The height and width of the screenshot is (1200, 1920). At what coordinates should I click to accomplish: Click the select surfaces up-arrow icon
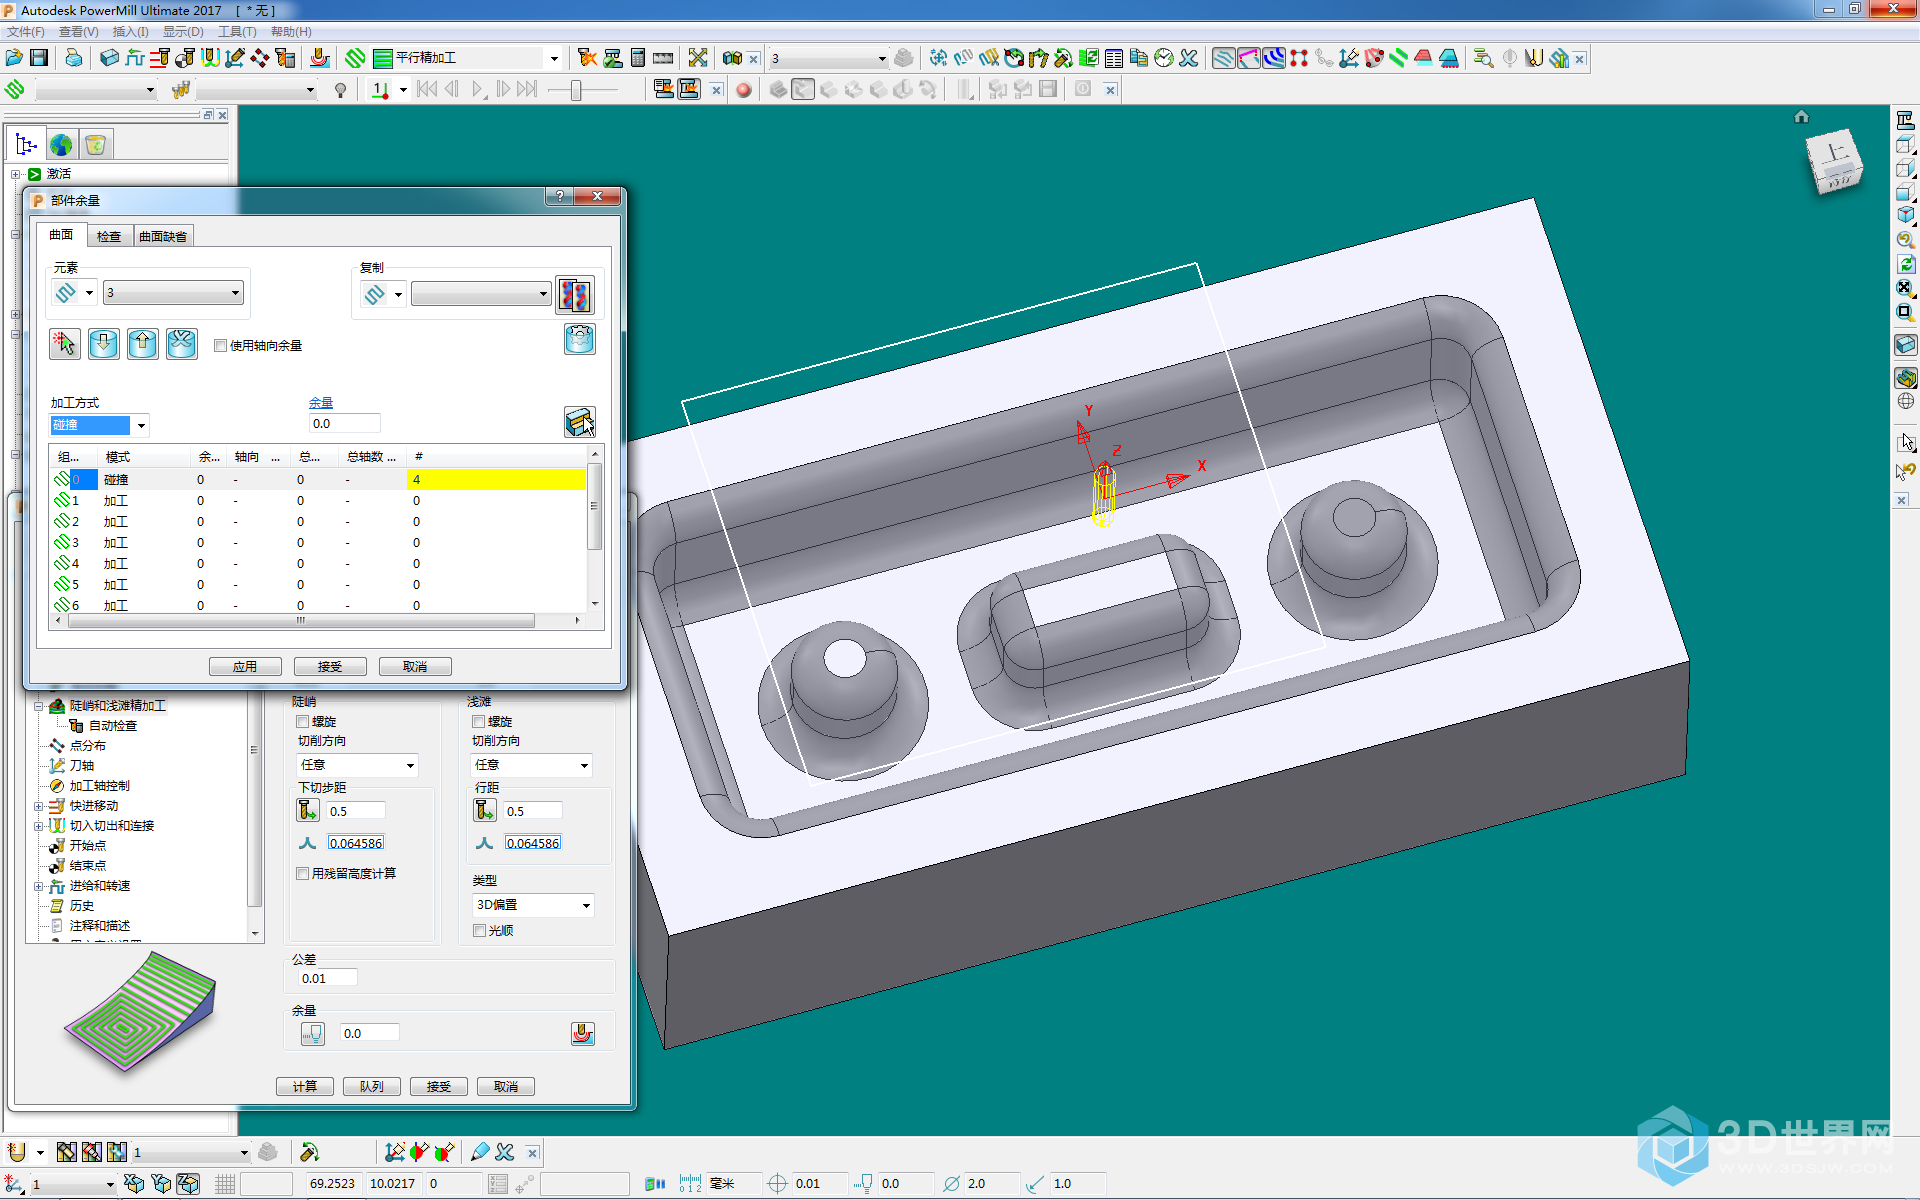[143, 344]
